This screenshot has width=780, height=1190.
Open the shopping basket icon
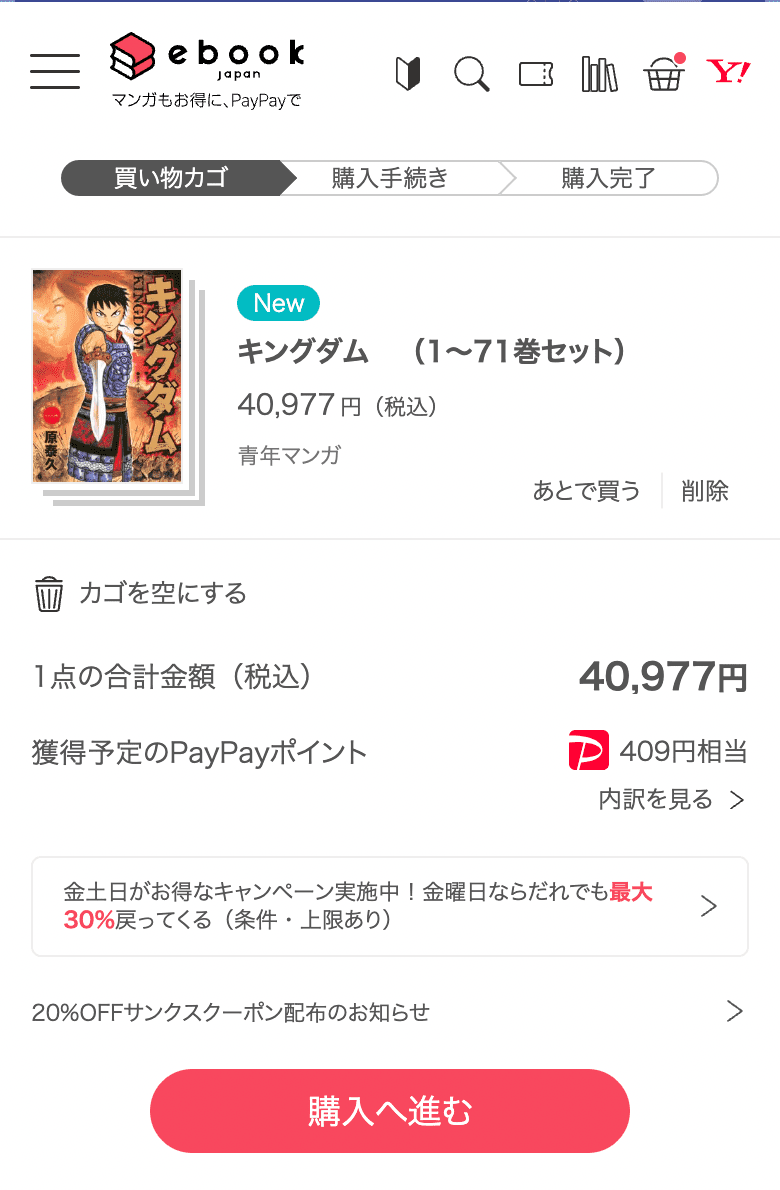663,74
